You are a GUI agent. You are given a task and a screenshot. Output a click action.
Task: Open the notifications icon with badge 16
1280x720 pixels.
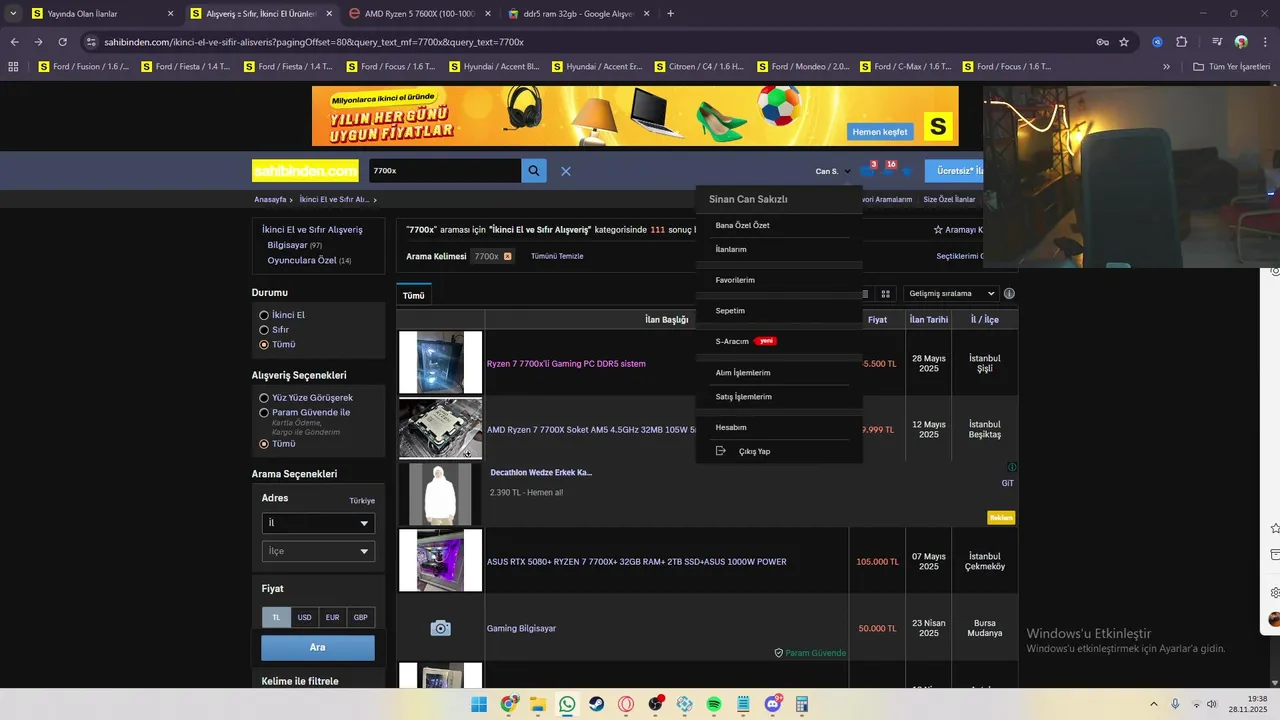(887, 171)
